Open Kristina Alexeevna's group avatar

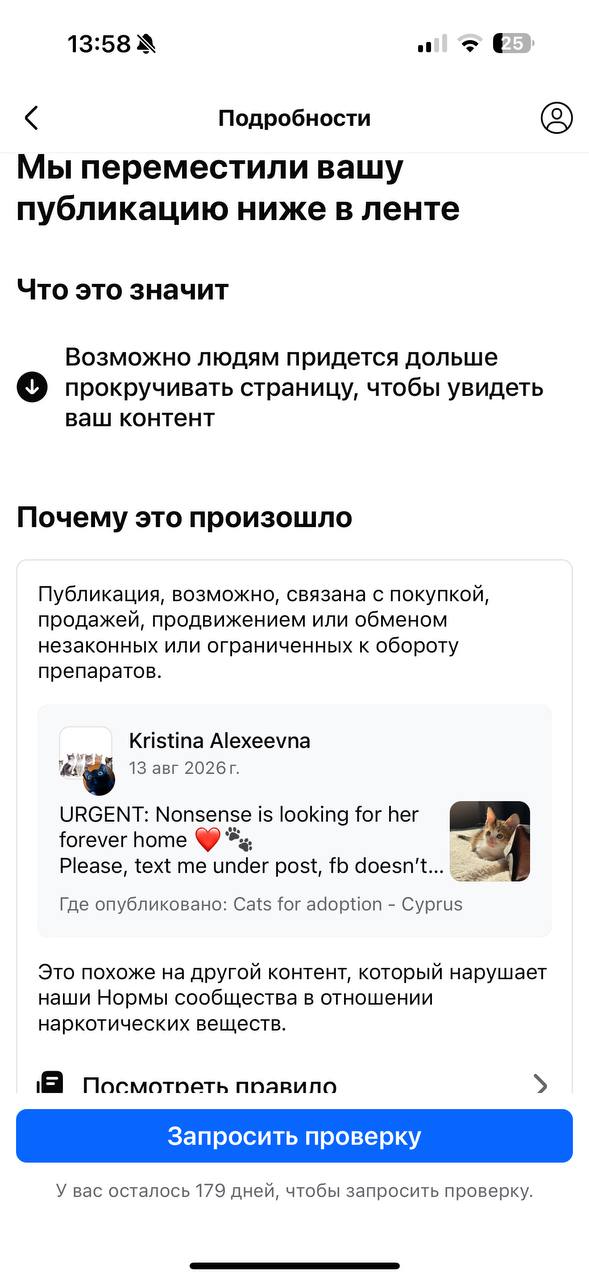coord(86,760)
